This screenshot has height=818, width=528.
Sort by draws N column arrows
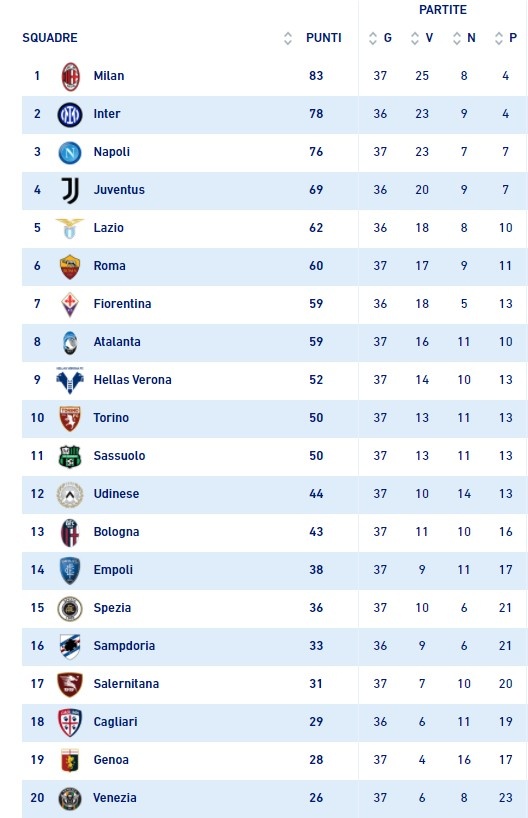(x=457, y=38)
